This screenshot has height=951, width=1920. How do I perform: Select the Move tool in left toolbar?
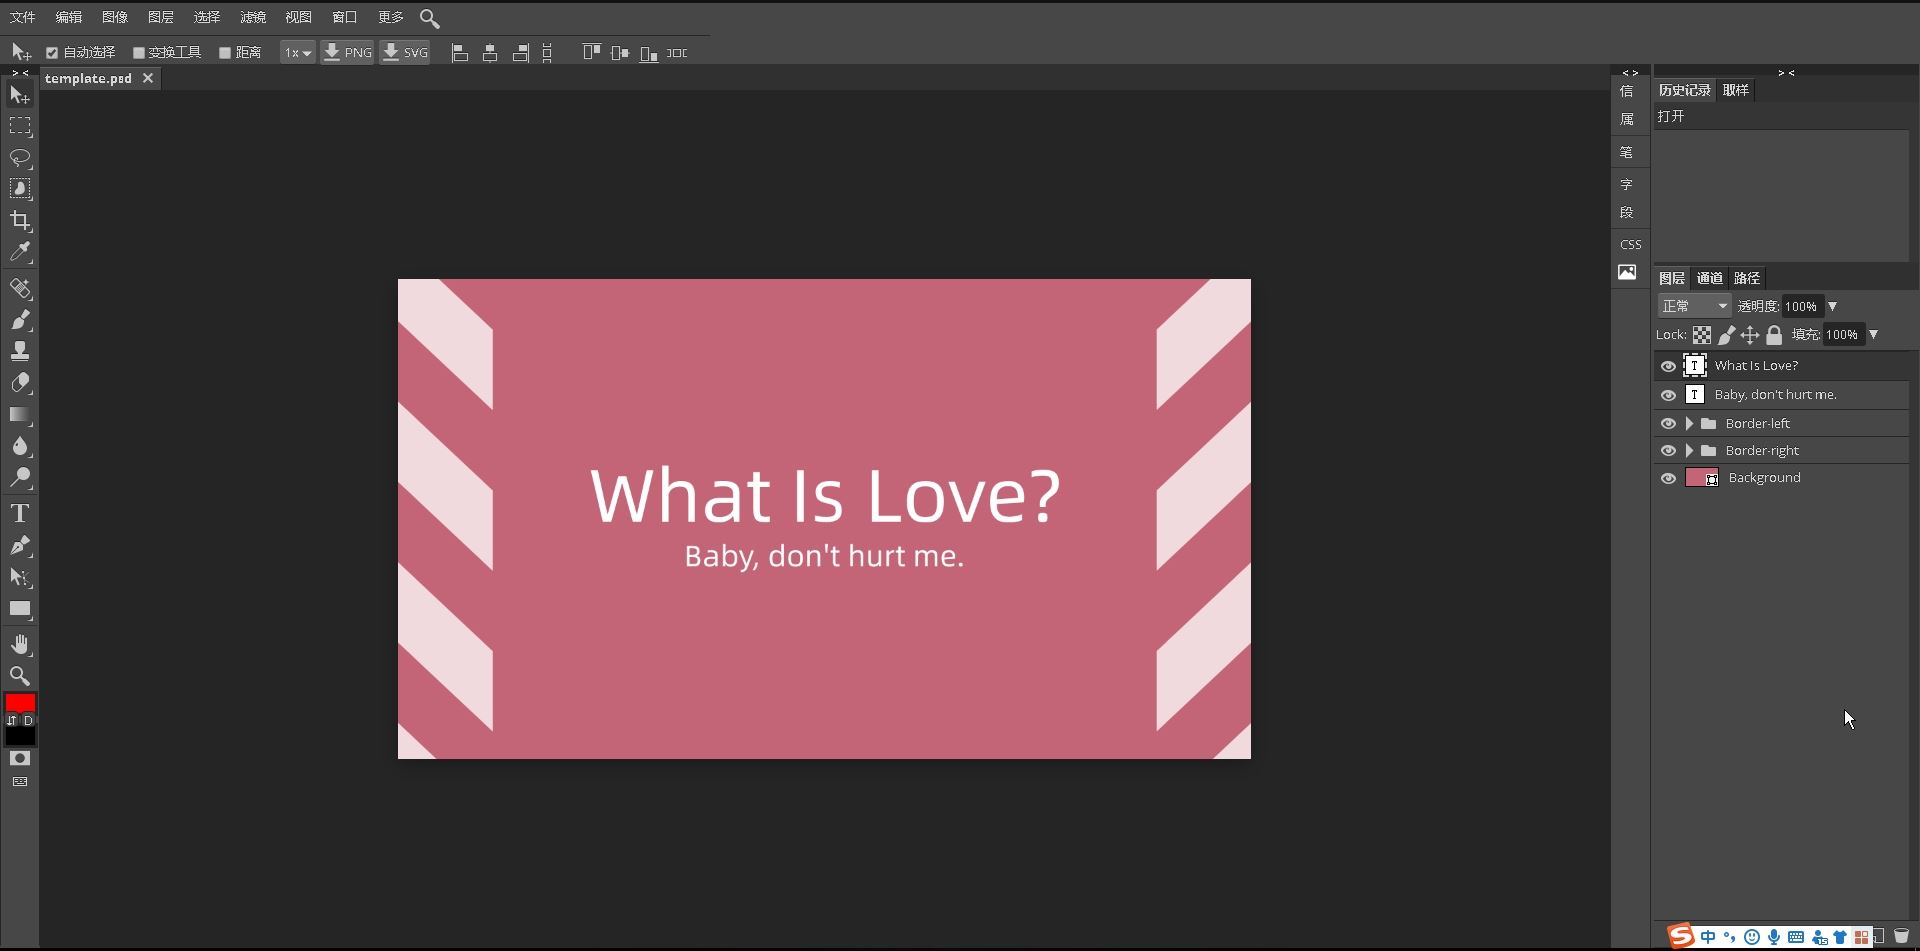[x=20, y=95]
